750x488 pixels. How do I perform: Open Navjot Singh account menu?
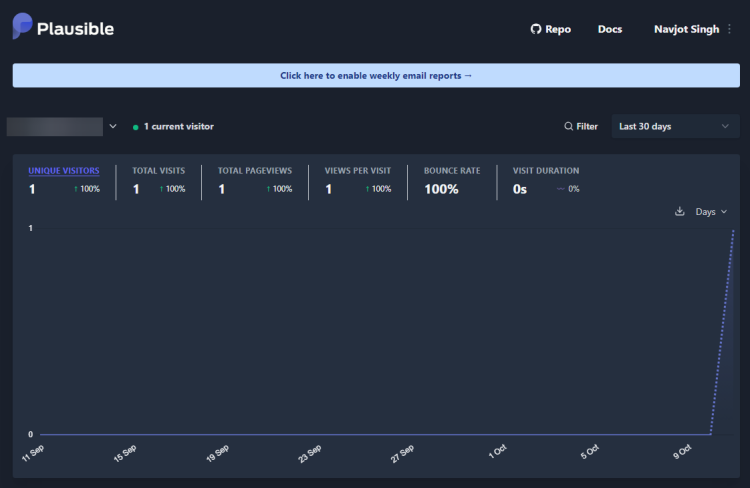tap(686, 29)
